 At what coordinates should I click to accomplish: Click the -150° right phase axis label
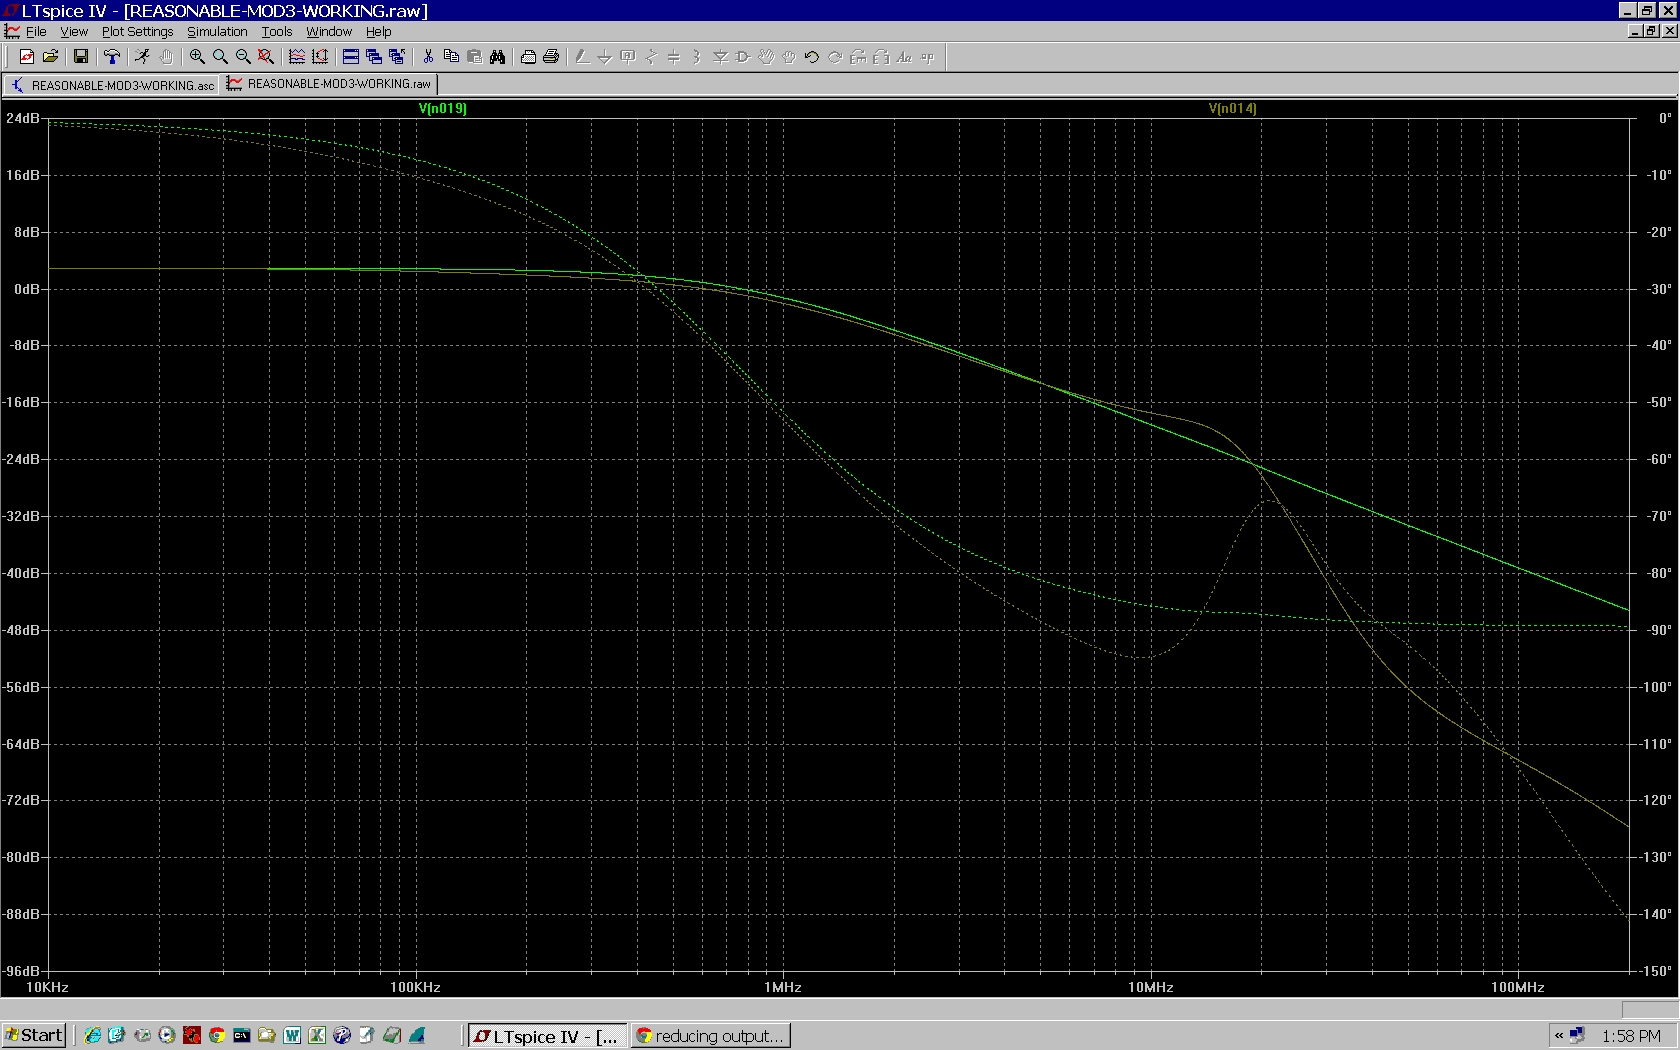click(1656, 971)
